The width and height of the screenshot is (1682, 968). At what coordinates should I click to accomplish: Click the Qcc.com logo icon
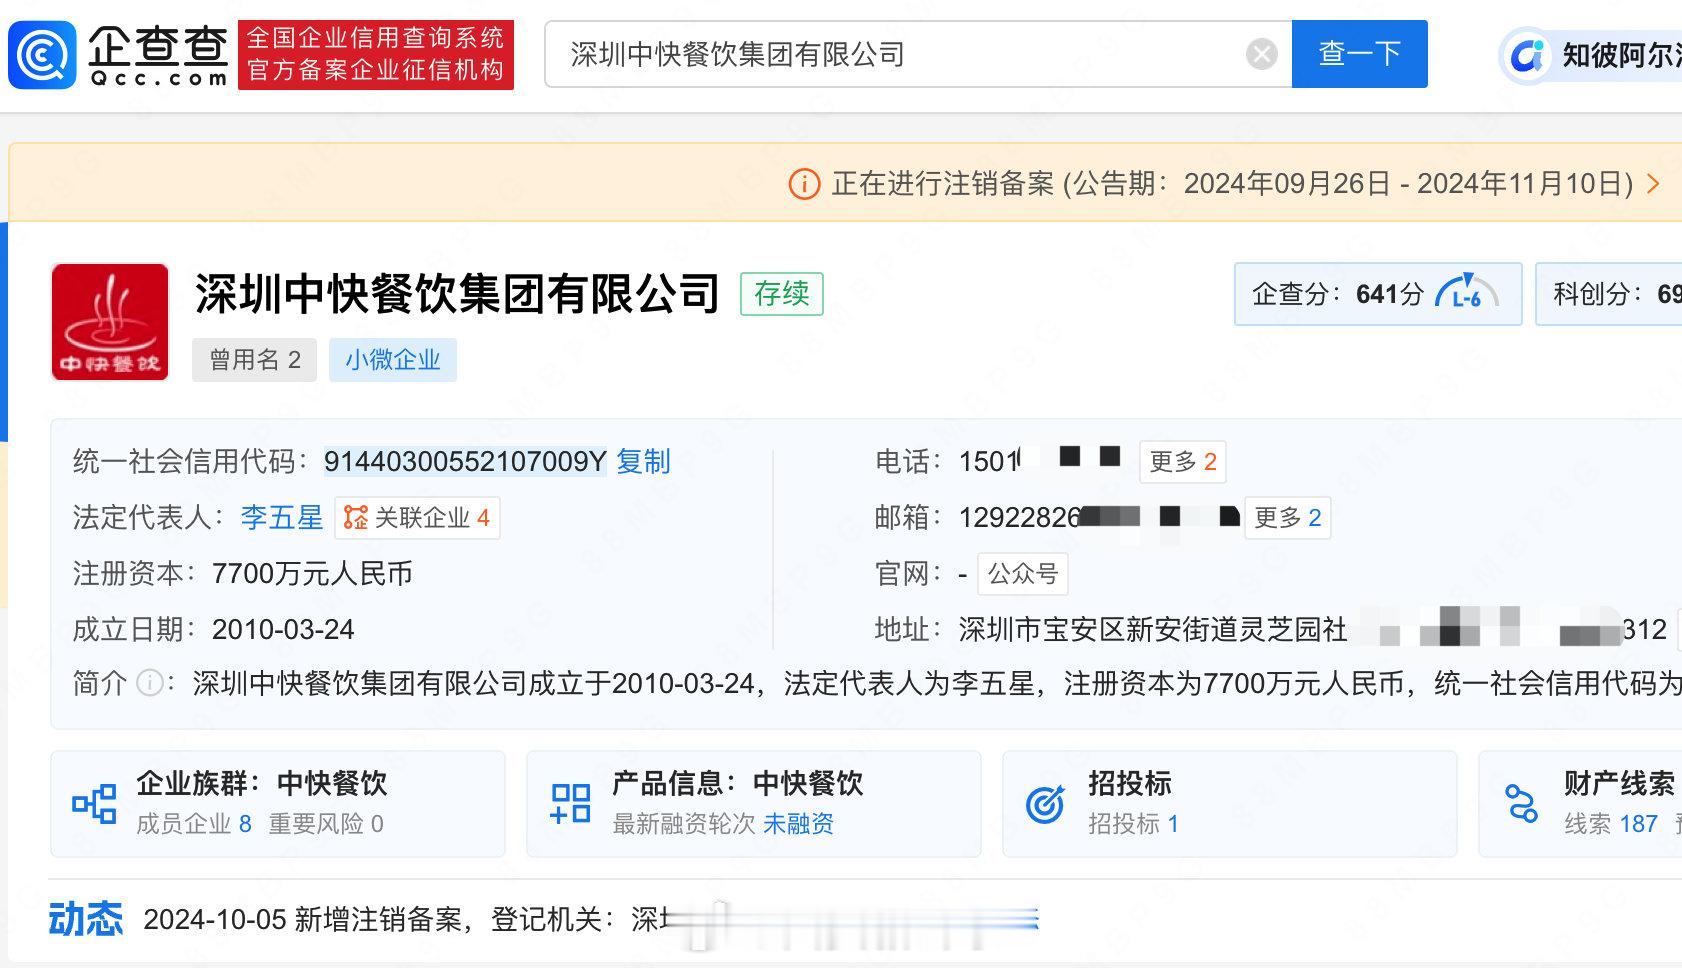[x=42, y=54]
